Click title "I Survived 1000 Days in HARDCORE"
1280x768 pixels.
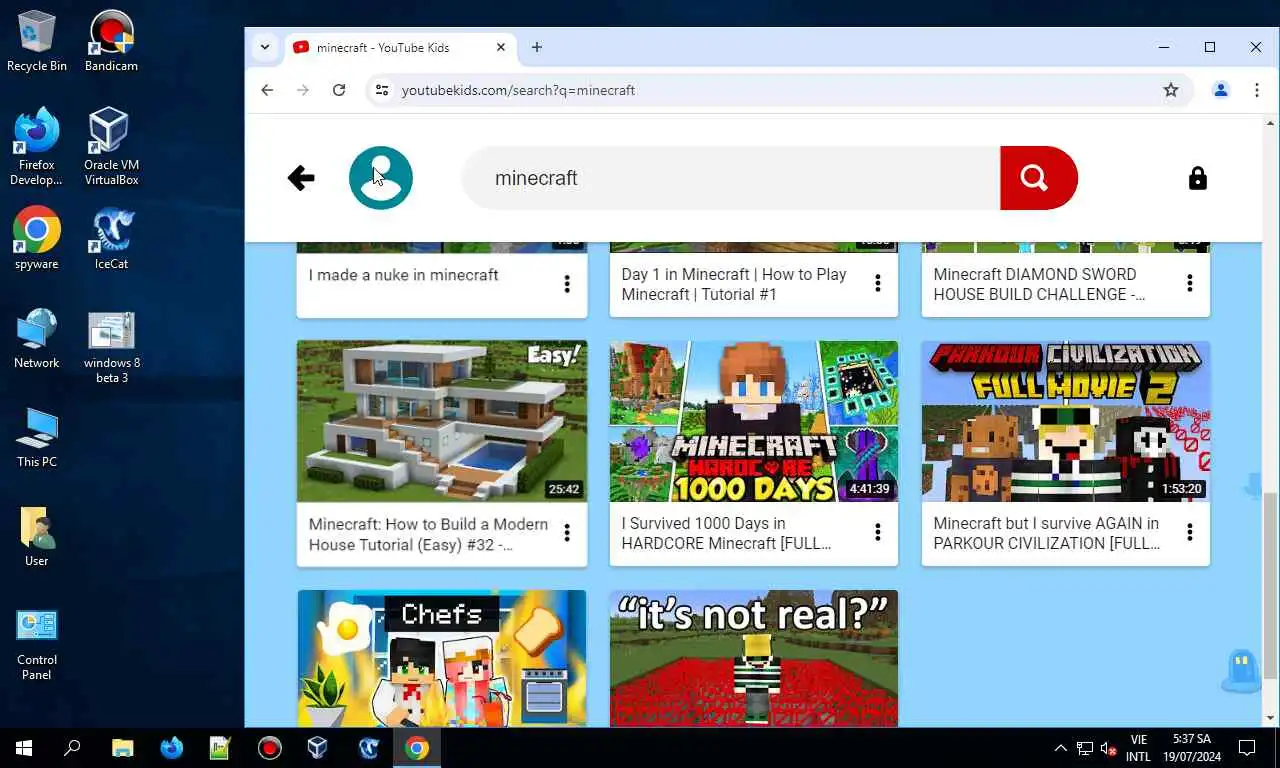point(726,533)
